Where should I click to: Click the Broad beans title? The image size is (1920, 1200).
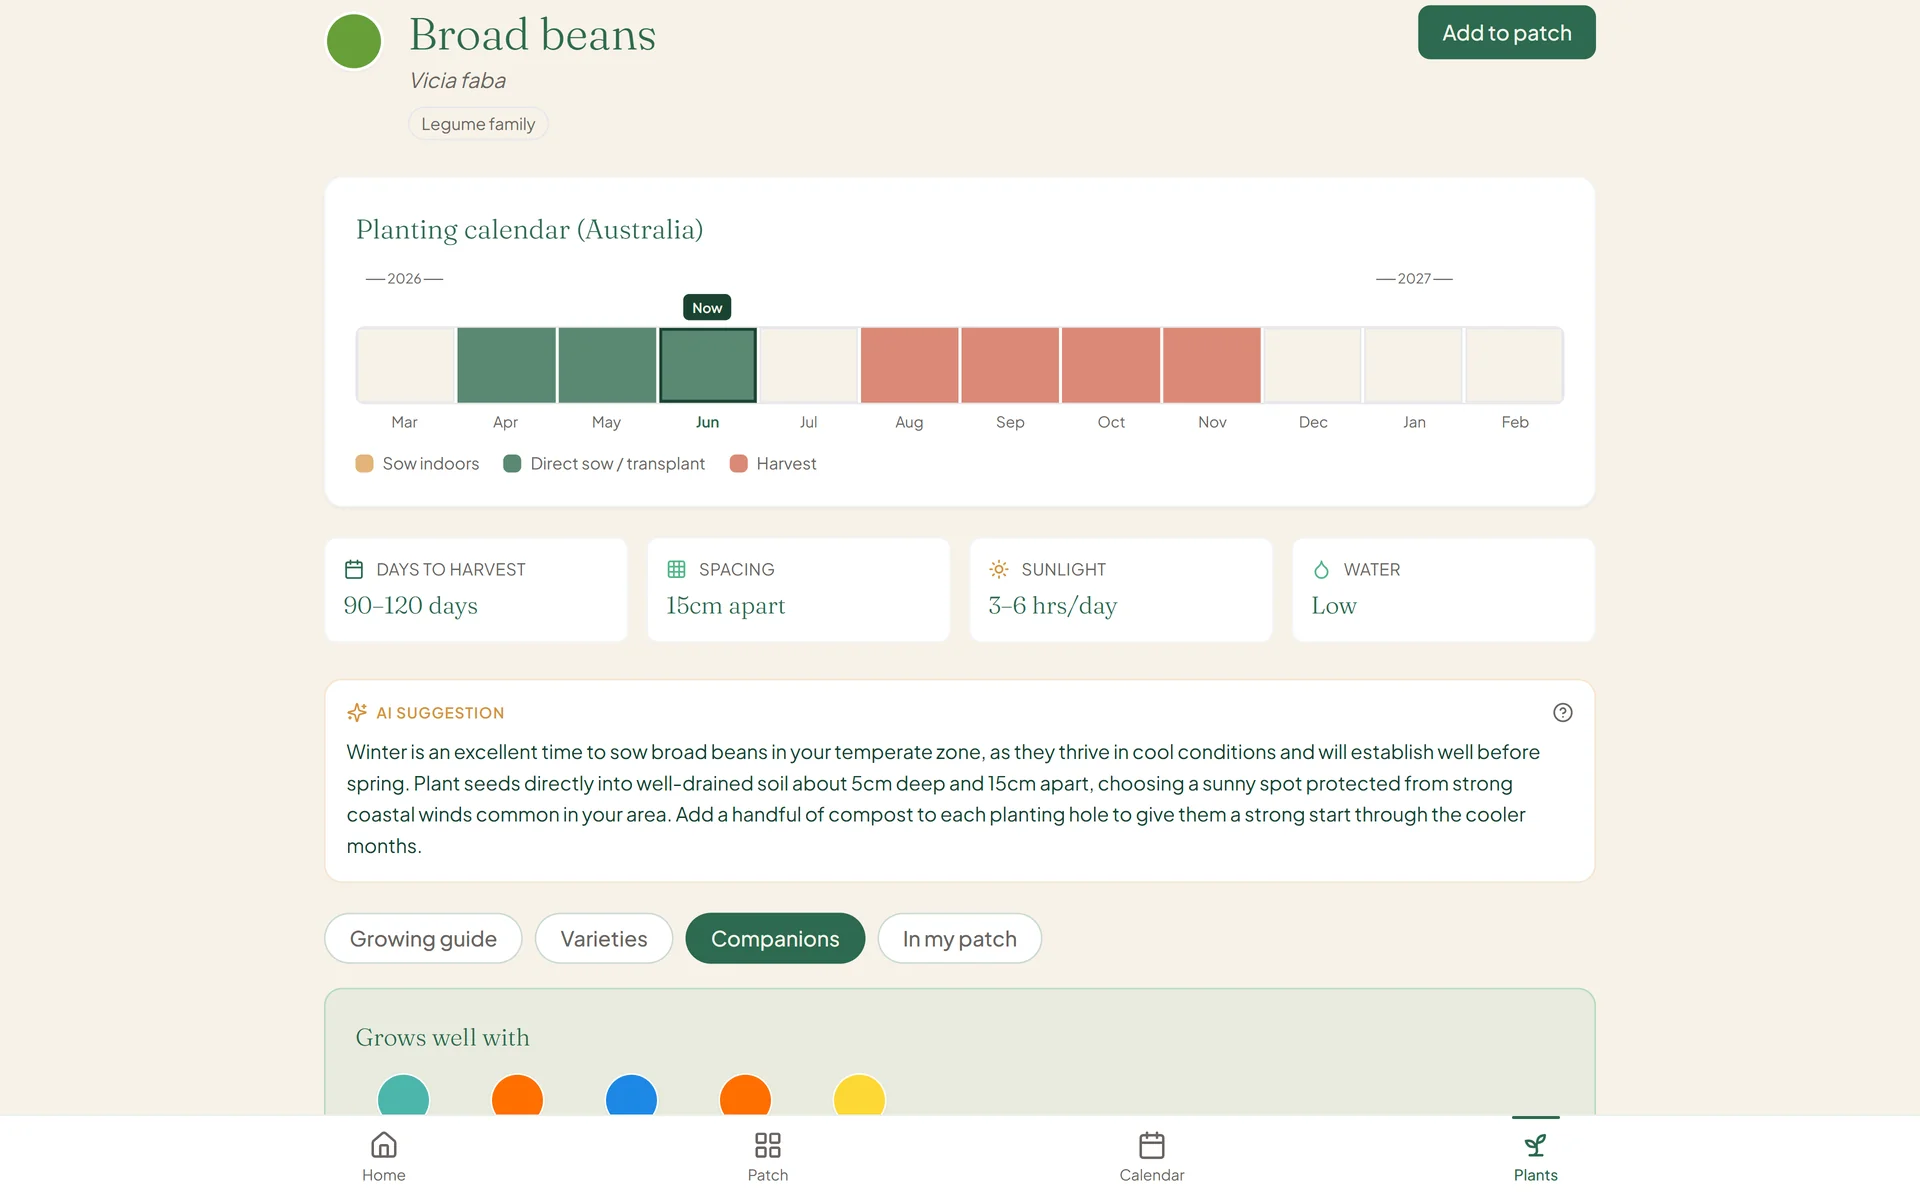[533, 35]
